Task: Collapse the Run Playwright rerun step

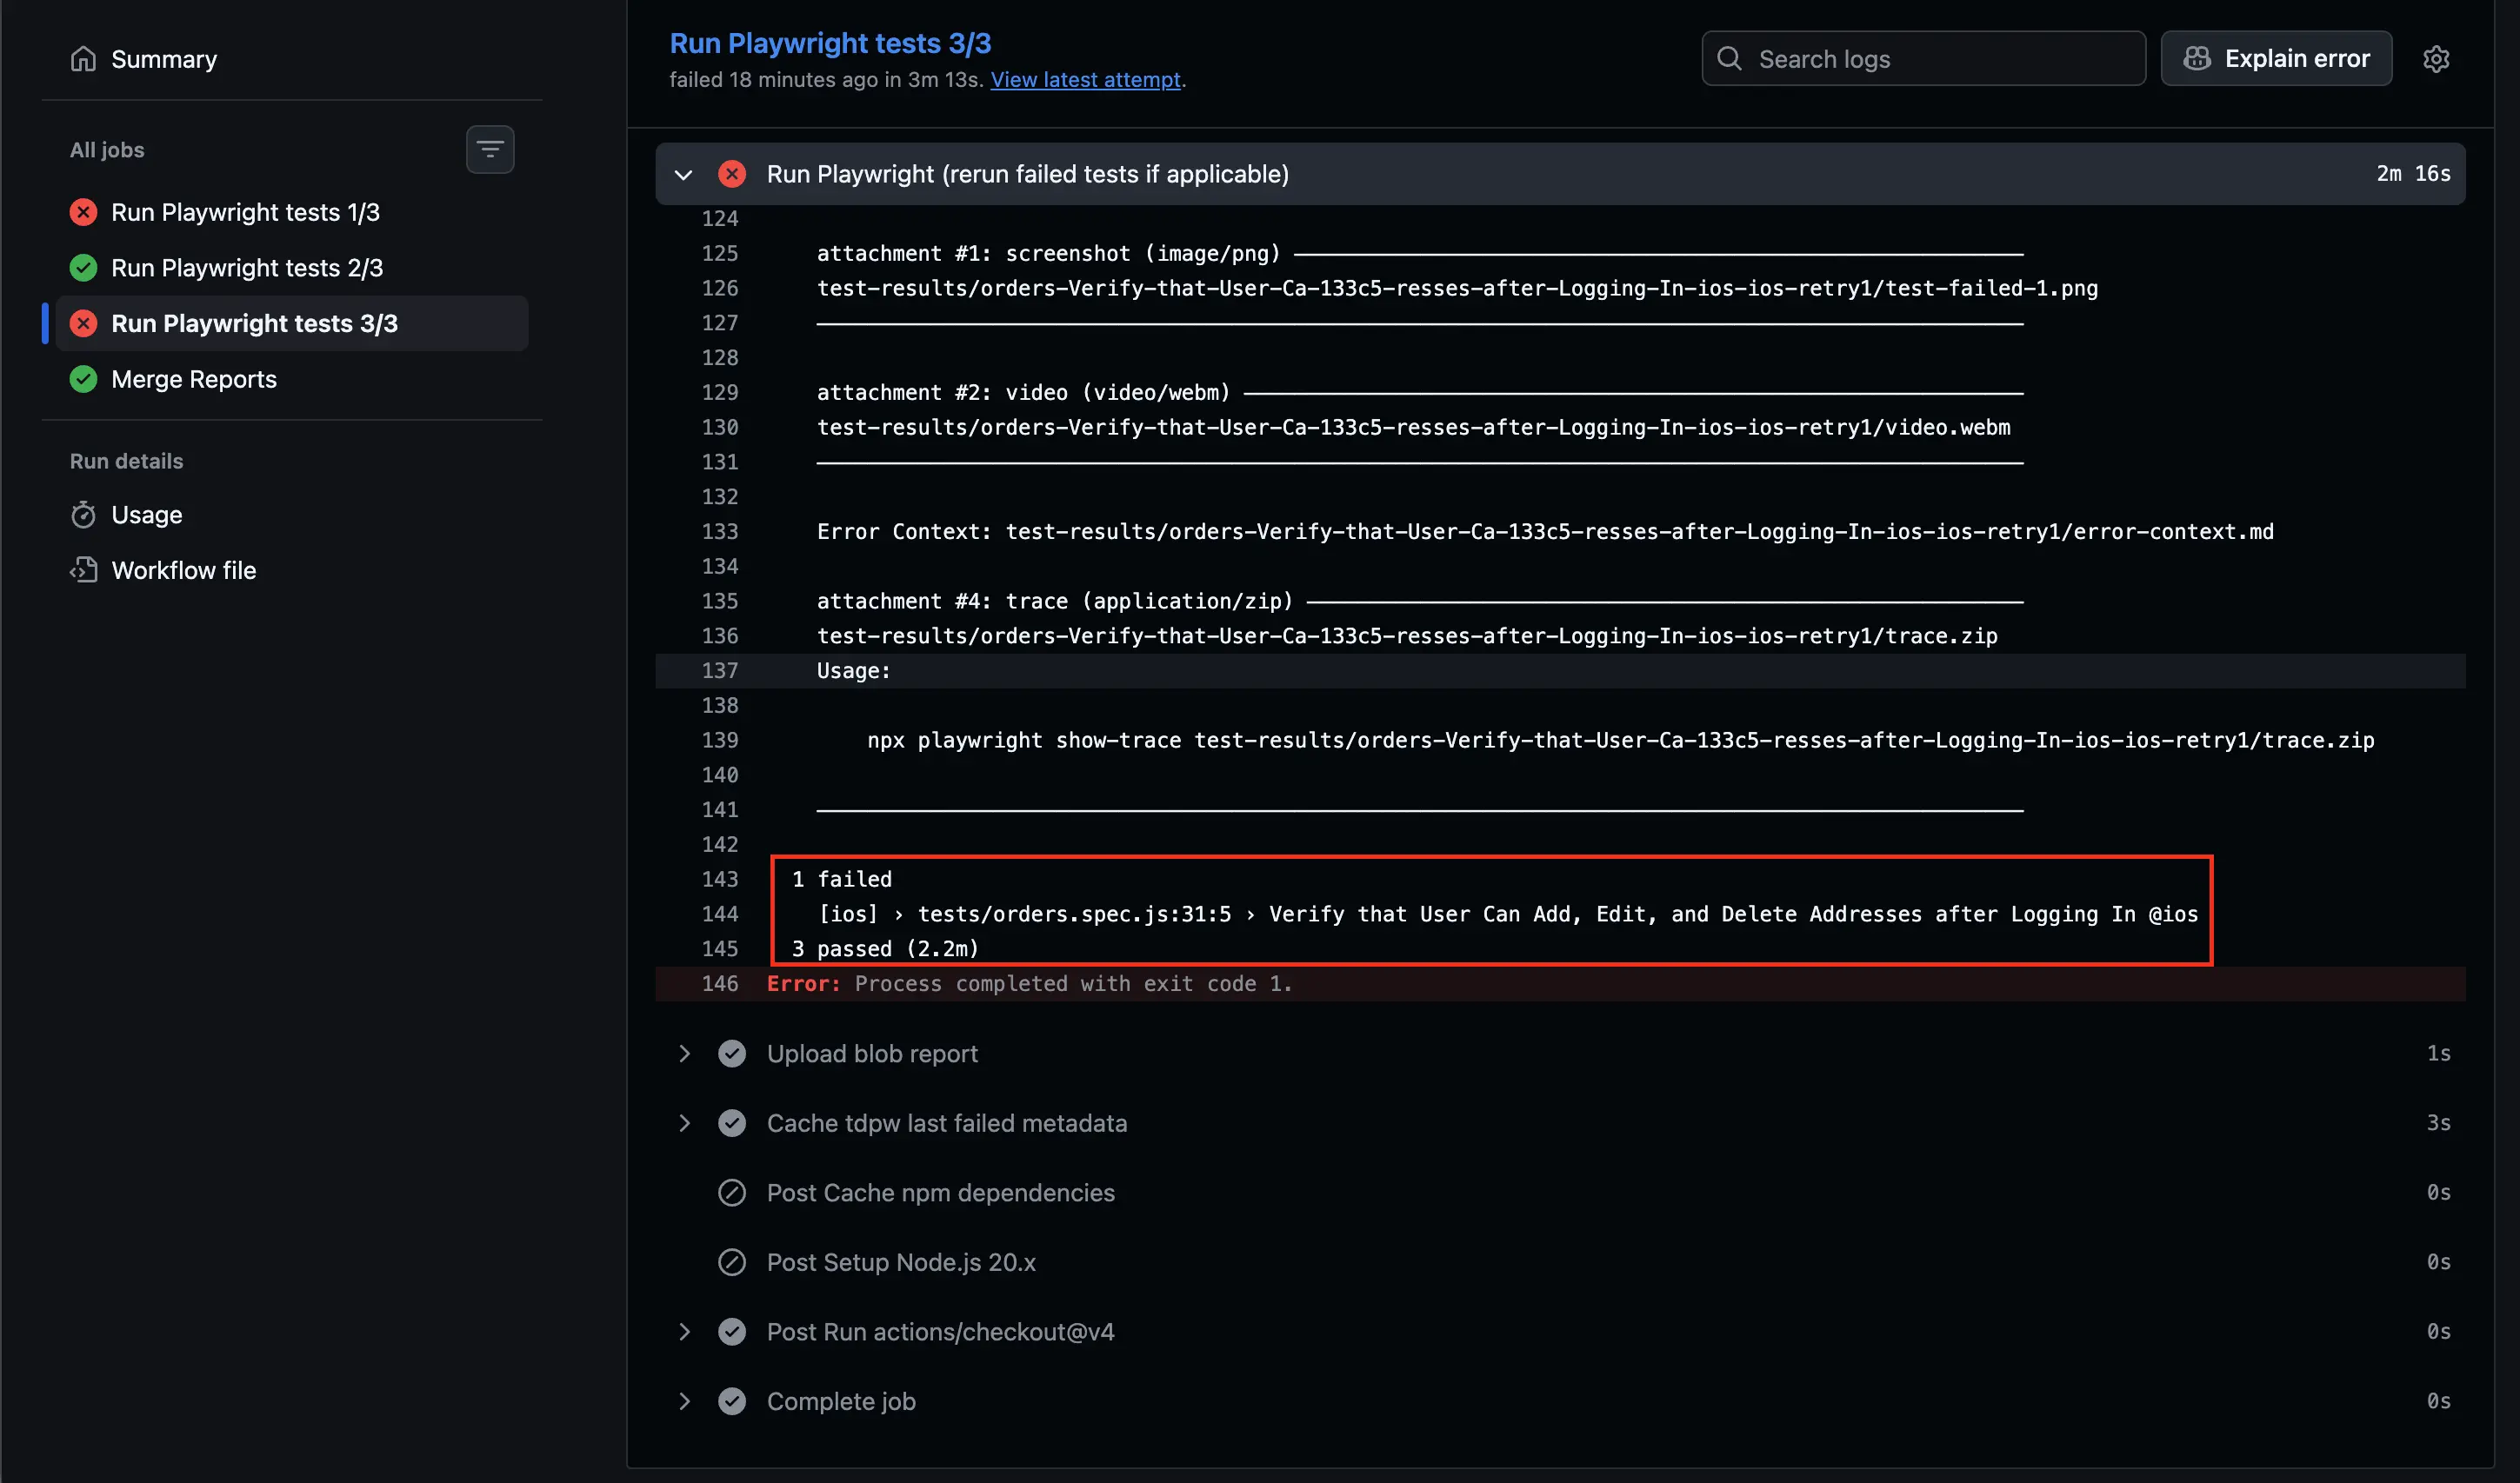Action: click(684, 174)
